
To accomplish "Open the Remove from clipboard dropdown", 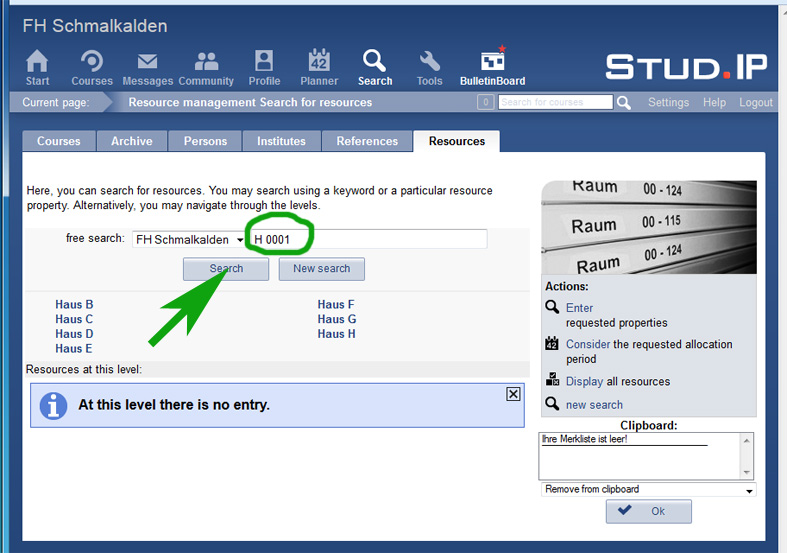I will 648,489.
